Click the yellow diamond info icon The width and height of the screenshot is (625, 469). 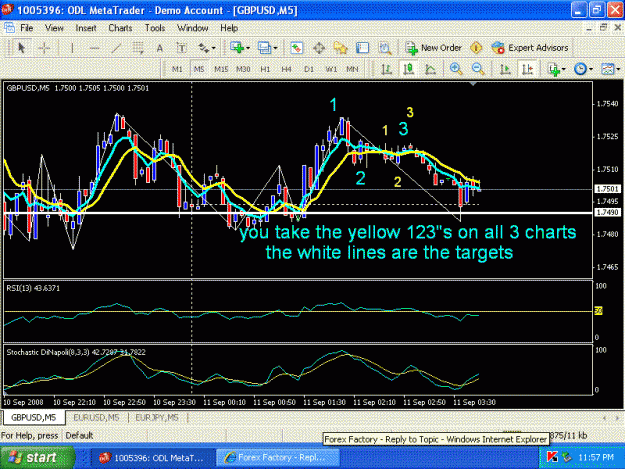(x=476, y=48)
